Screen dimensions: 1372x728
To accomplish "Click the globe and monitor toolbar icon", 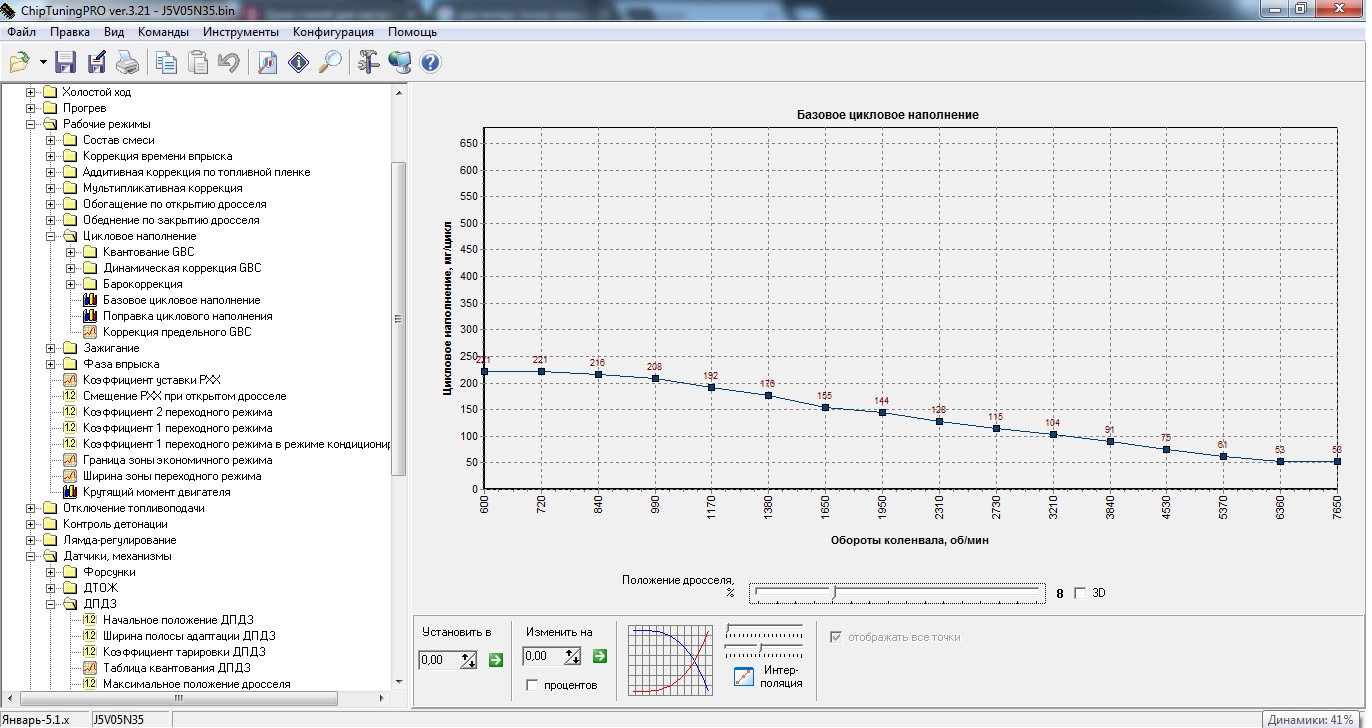I will pyautogui.click(x=399, y=63).
